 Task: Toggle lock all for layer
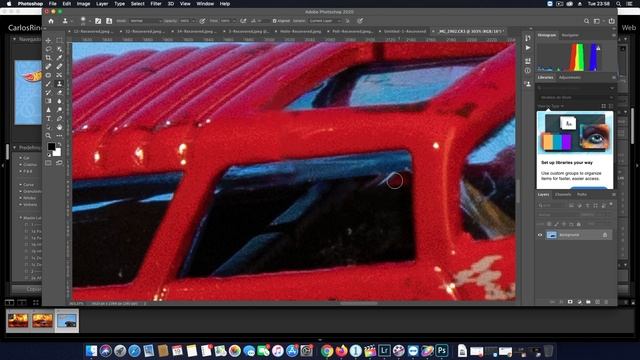point(578,224)
